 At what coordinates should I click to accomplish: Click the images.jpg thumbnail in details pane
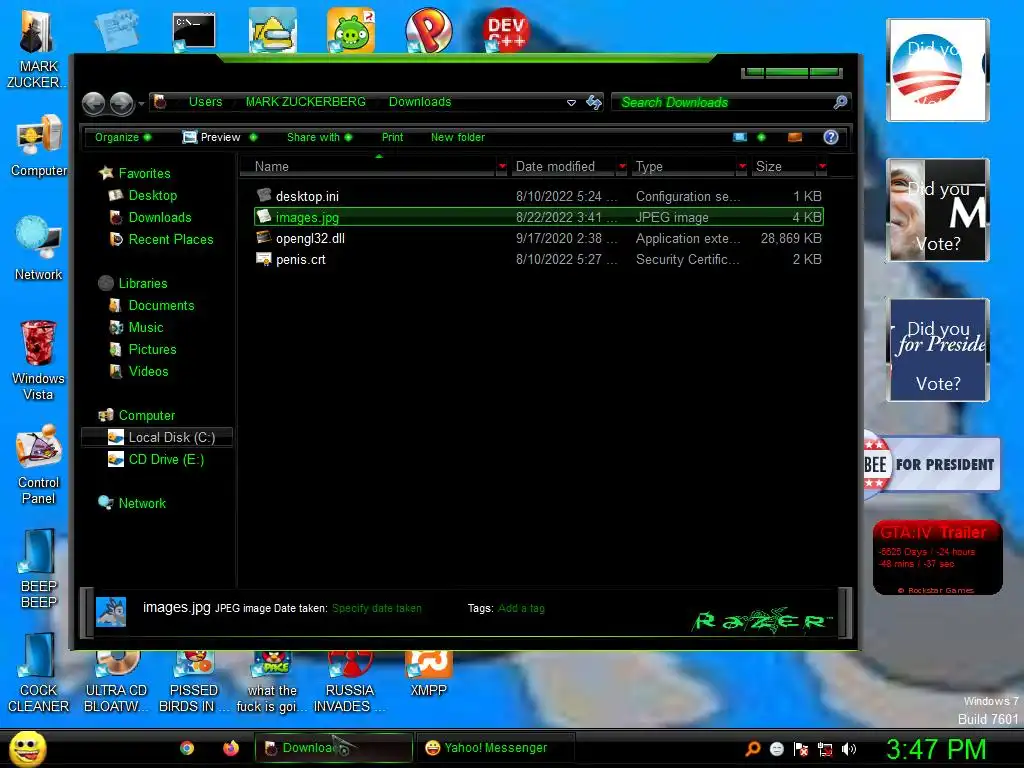click(x=111, y=612)
